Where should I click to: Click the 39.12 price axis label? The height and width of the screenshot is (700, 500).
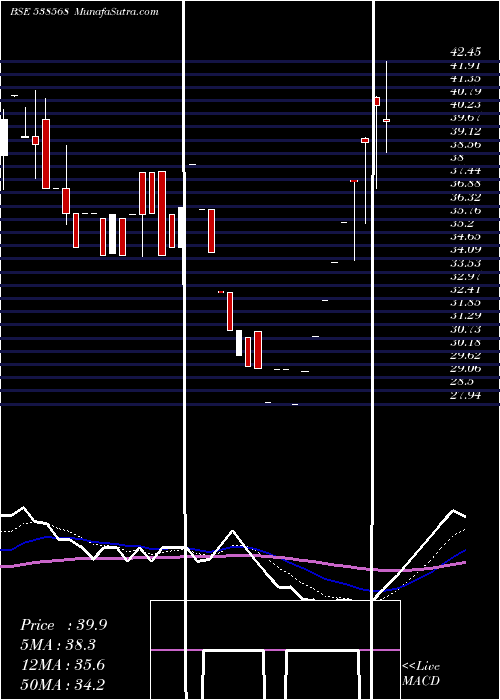coord(466,131)
